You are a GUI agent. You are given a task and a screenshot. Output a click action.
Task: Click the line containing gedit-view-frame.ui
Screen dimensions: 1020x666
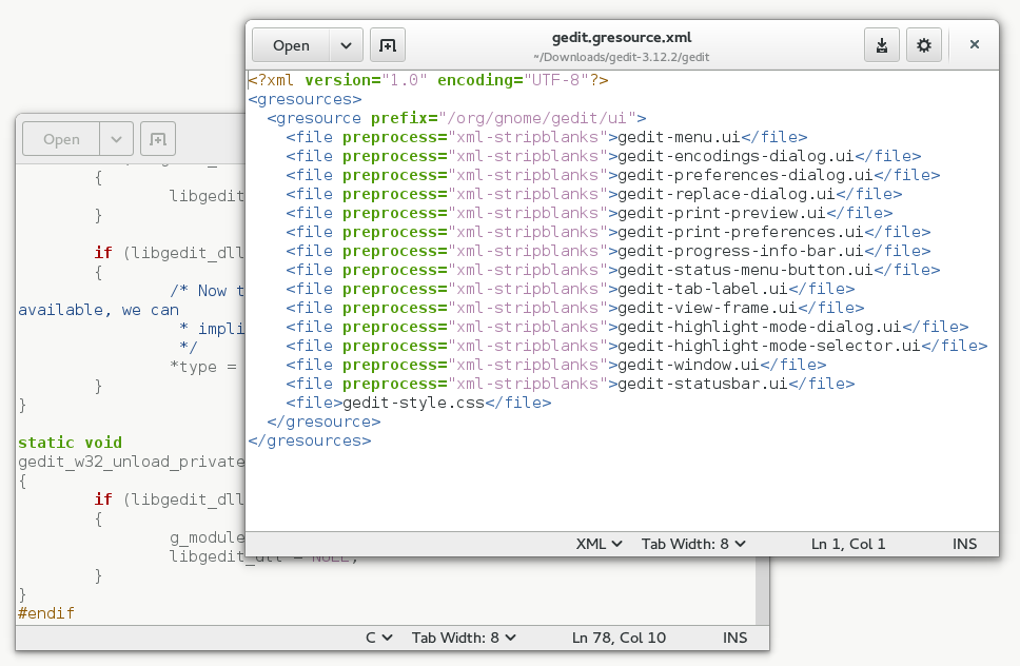point(575,308)
